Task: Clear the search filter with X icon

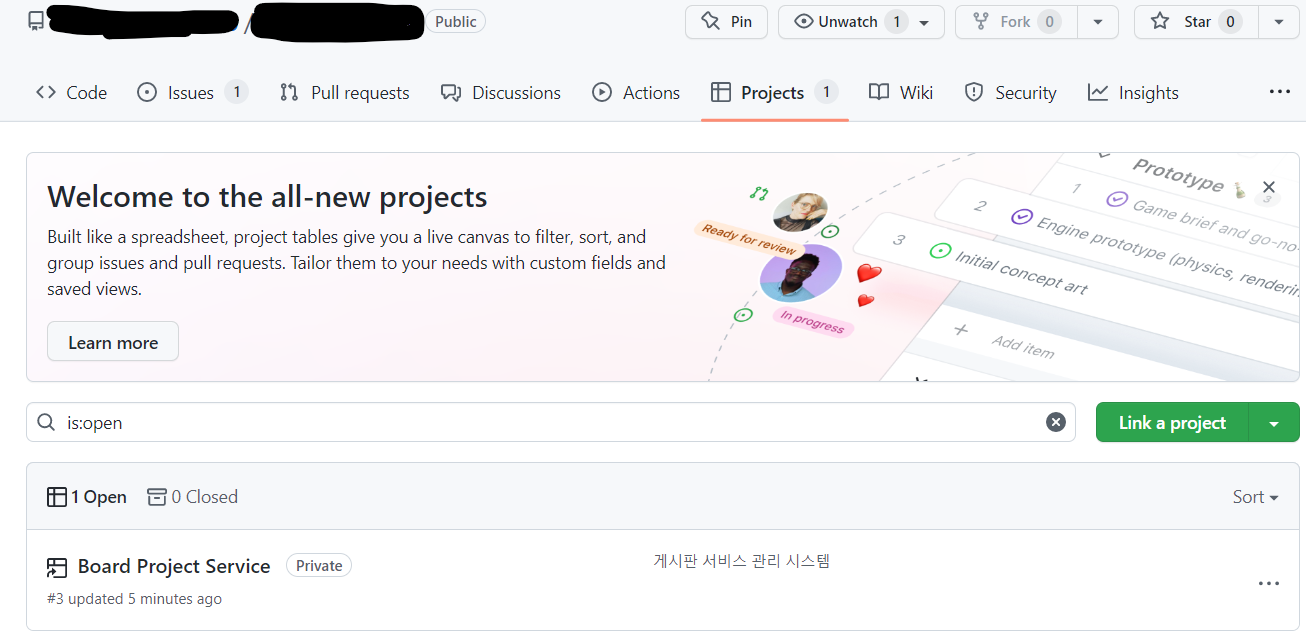Action: pos(1056,423)
